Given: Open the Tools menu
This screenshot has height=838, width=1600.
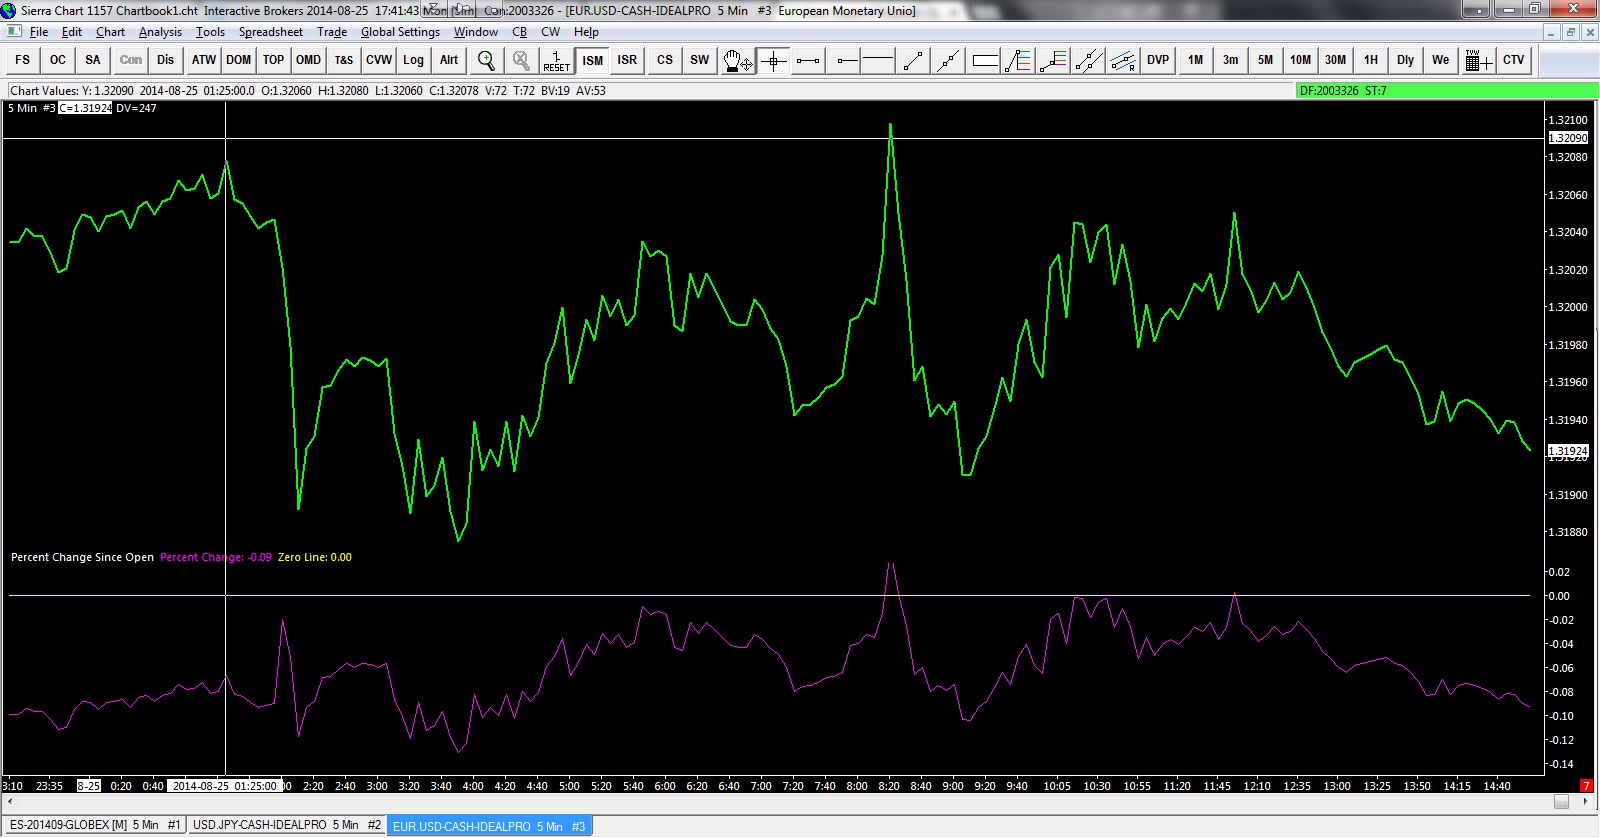Looking at the screenshot, I should (211, 32).
